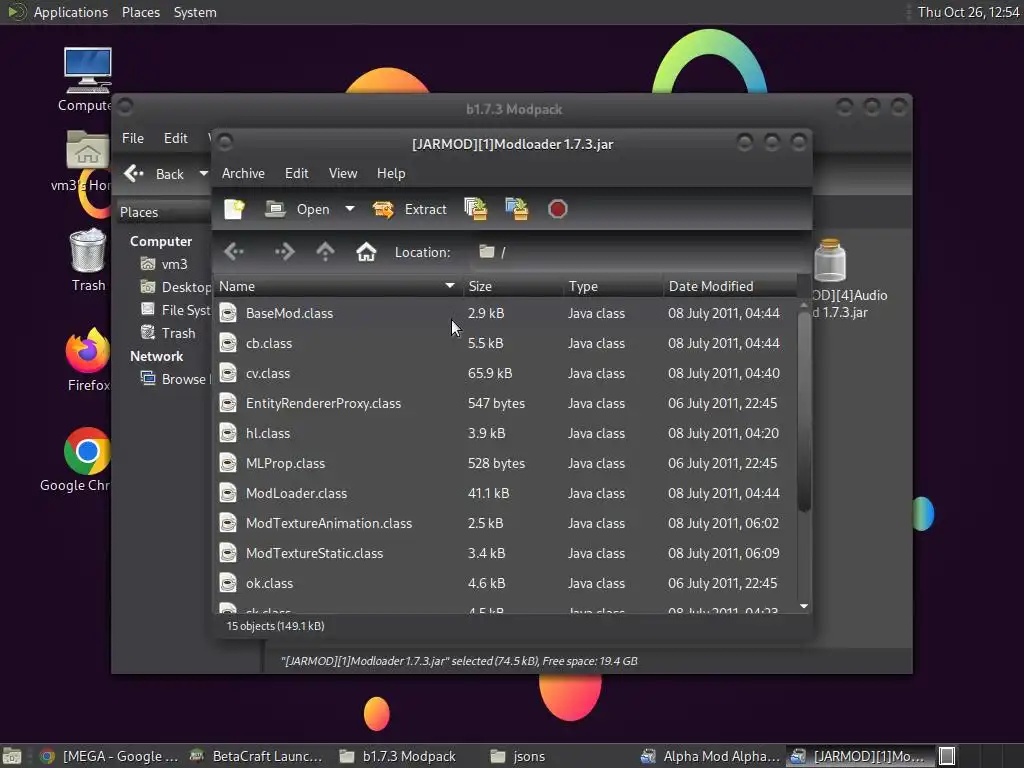Click the clock in the top panel

point(968,12)
